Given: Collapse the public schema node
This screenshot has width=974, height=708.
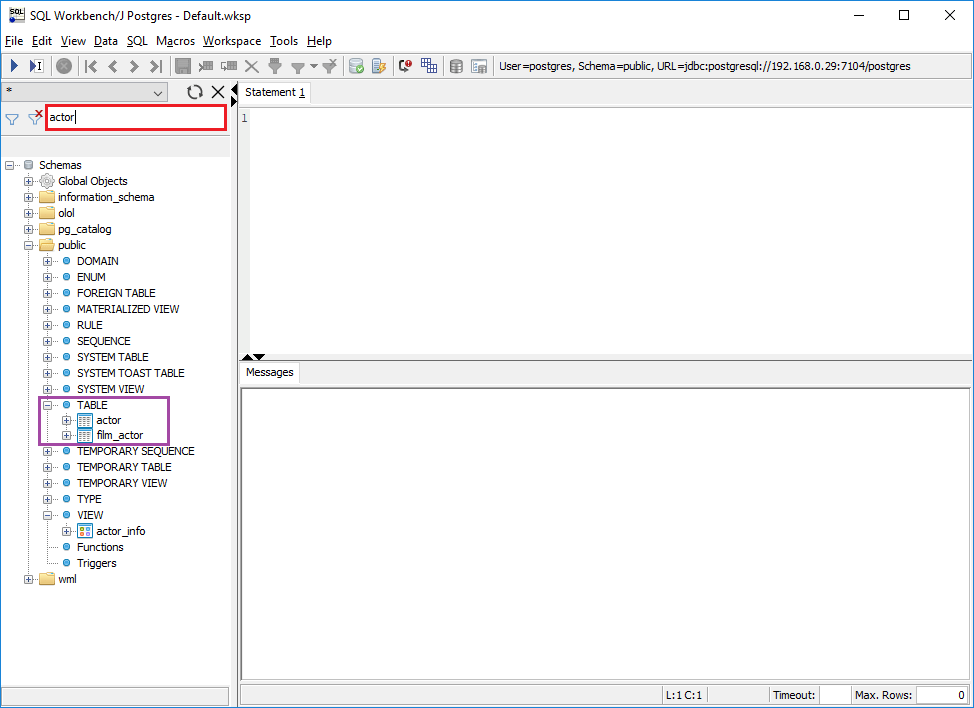Looking at the screenshot, I should coord(29,244).
